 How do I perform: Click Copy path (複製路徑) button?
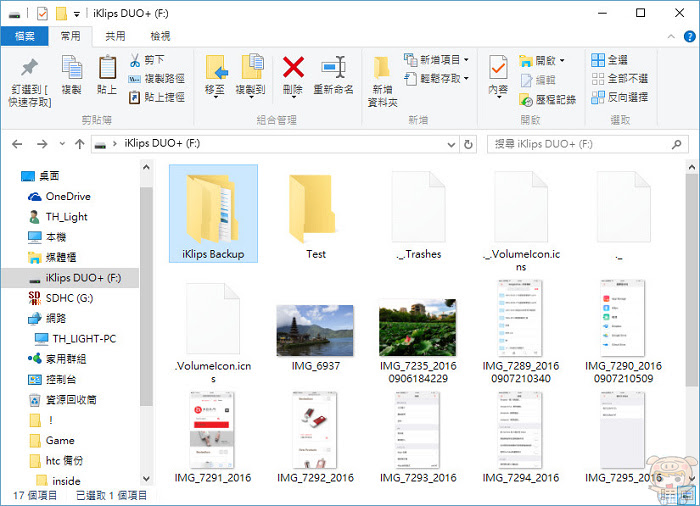click(x=157, y=79)
